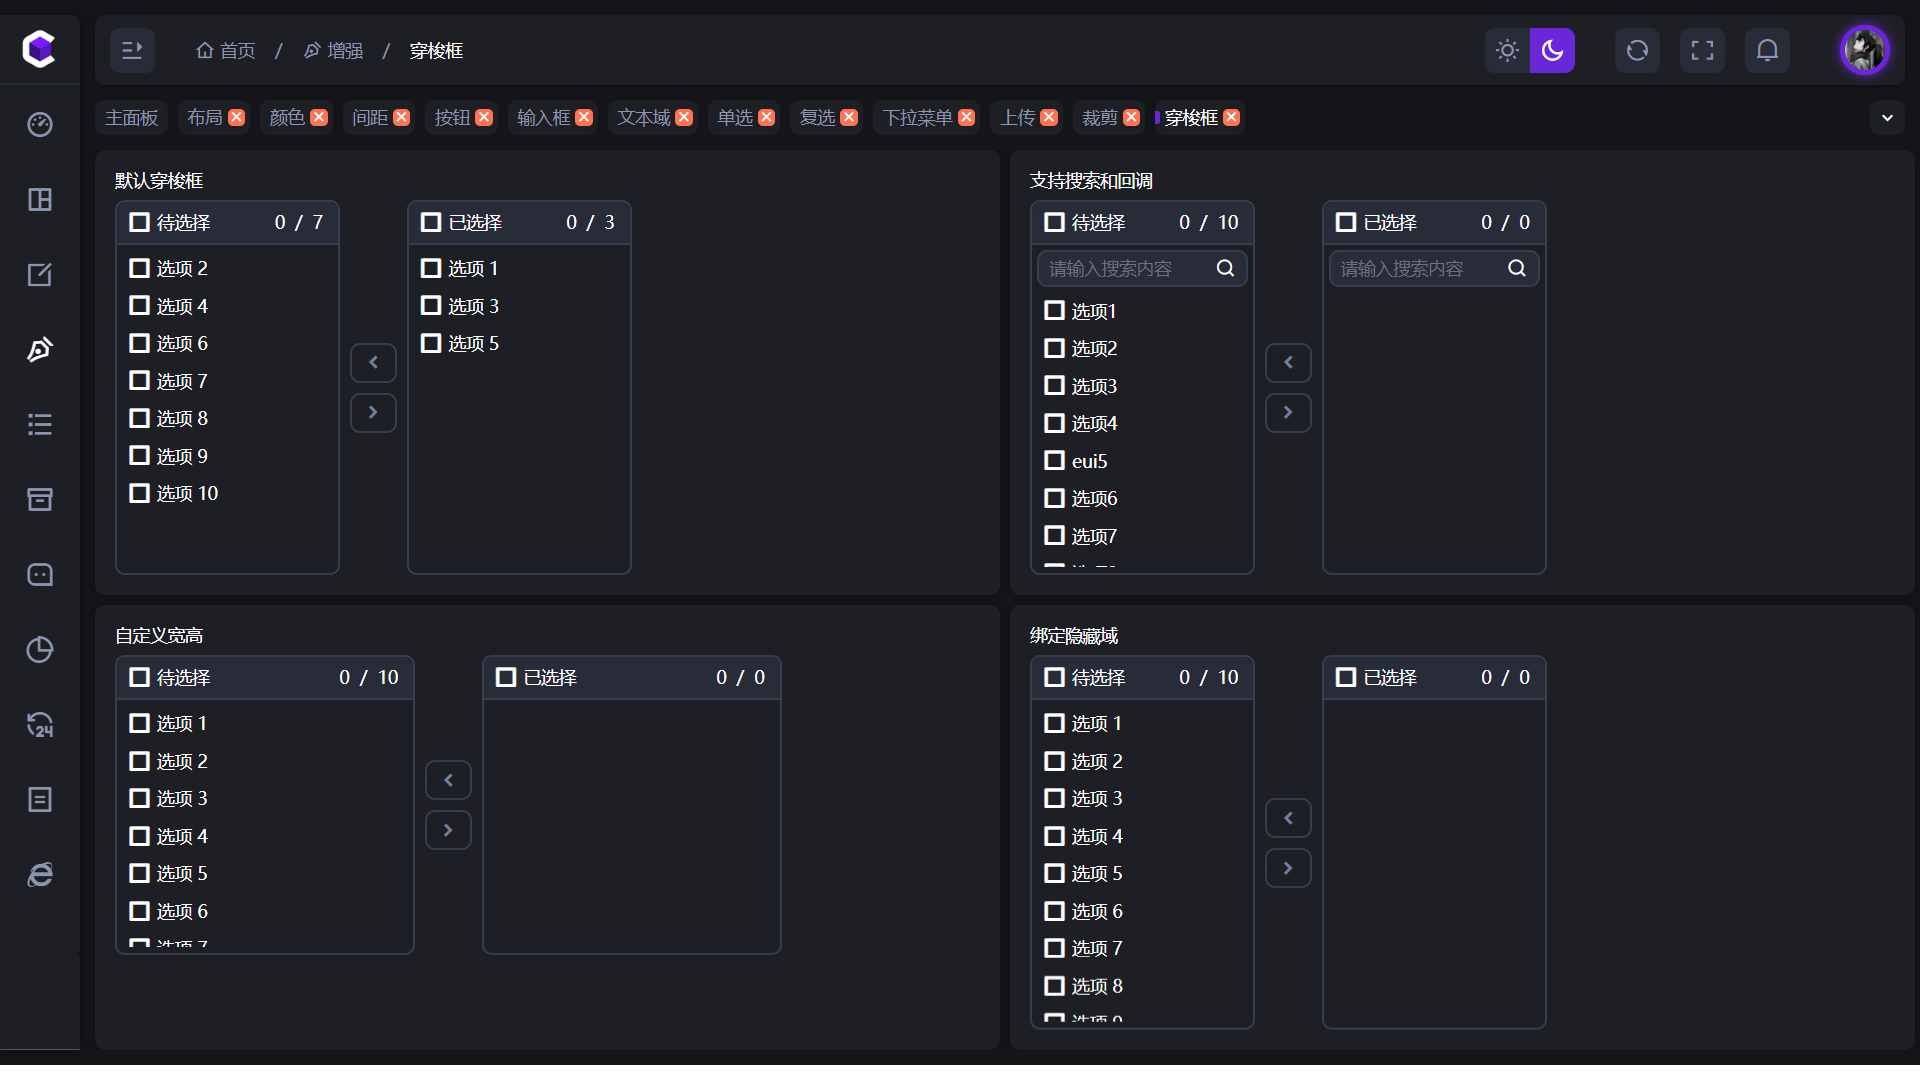Click the refresh page icon

1637,50
